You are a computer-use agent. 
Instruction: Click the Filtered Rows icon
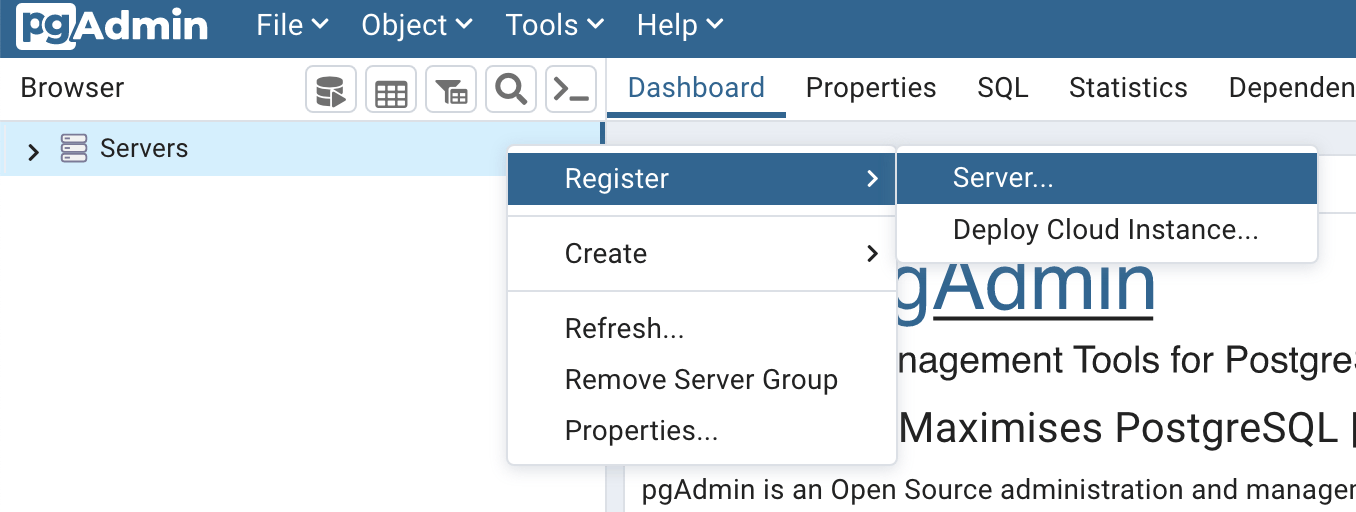coord(451,90)
